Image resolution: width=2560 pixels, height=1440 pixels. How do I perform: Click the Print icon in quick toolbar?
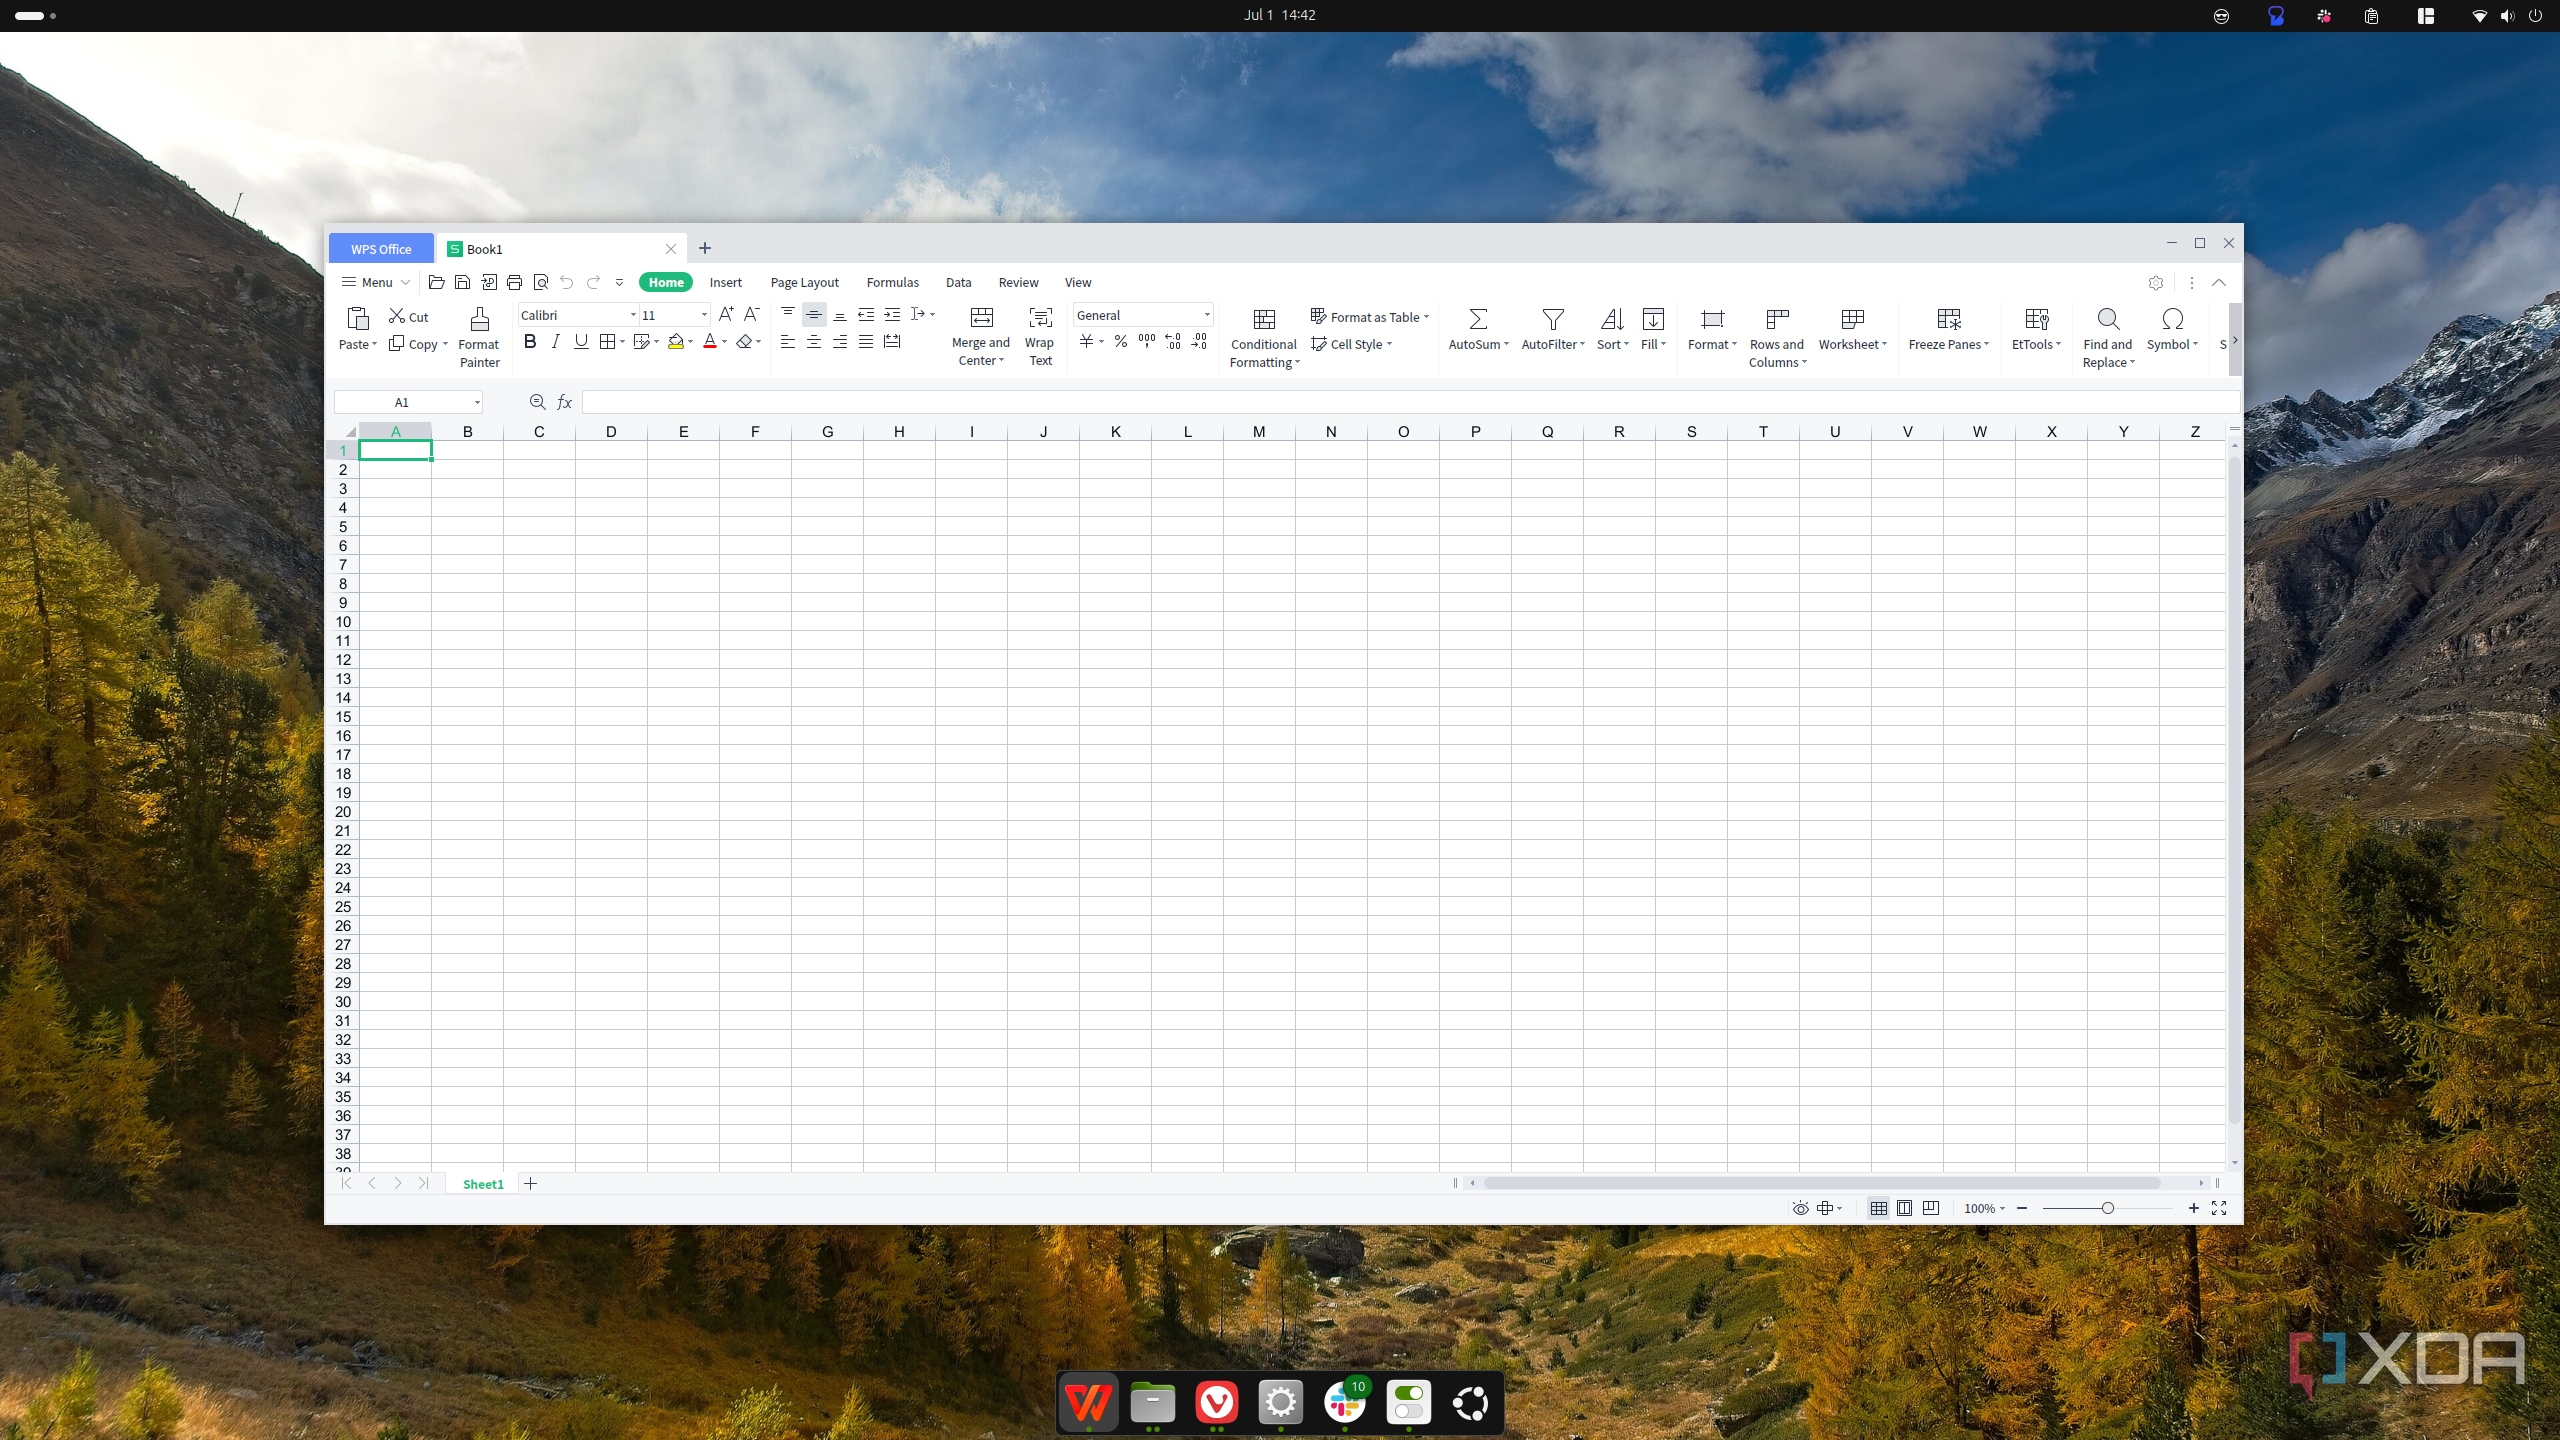pyautogui.click(x=514, y=282)
